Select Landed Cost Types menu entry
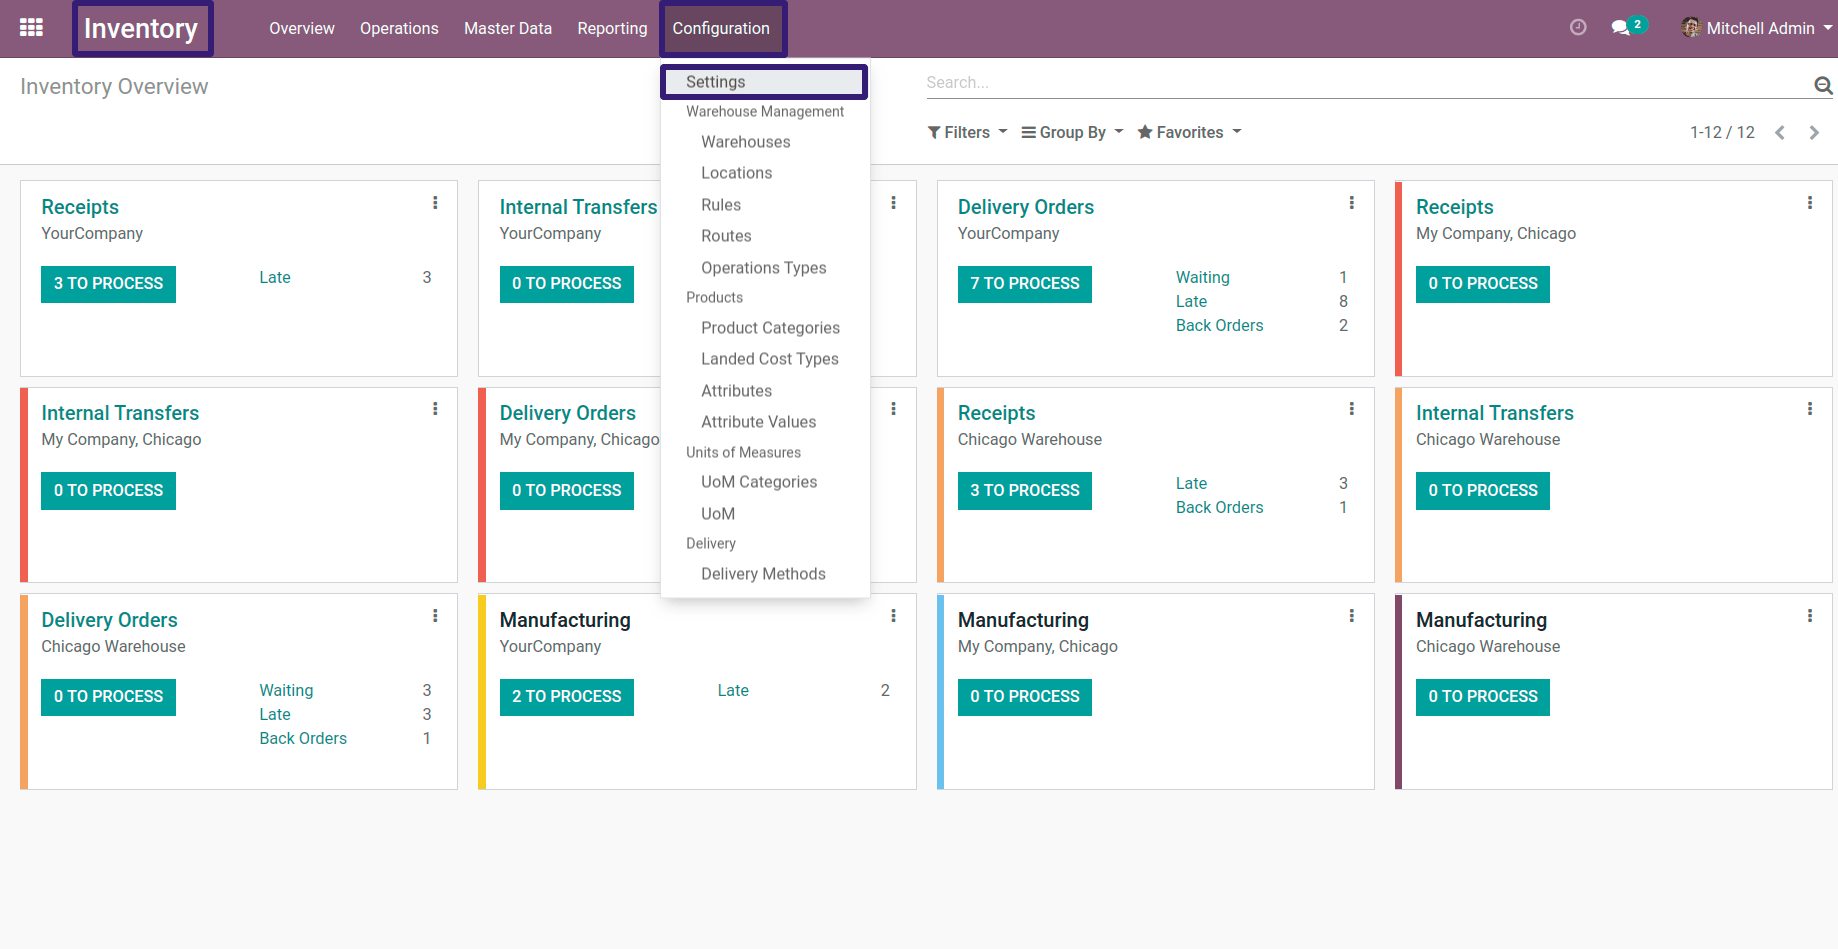This screenshot has height=949, width=1838. 770,359
